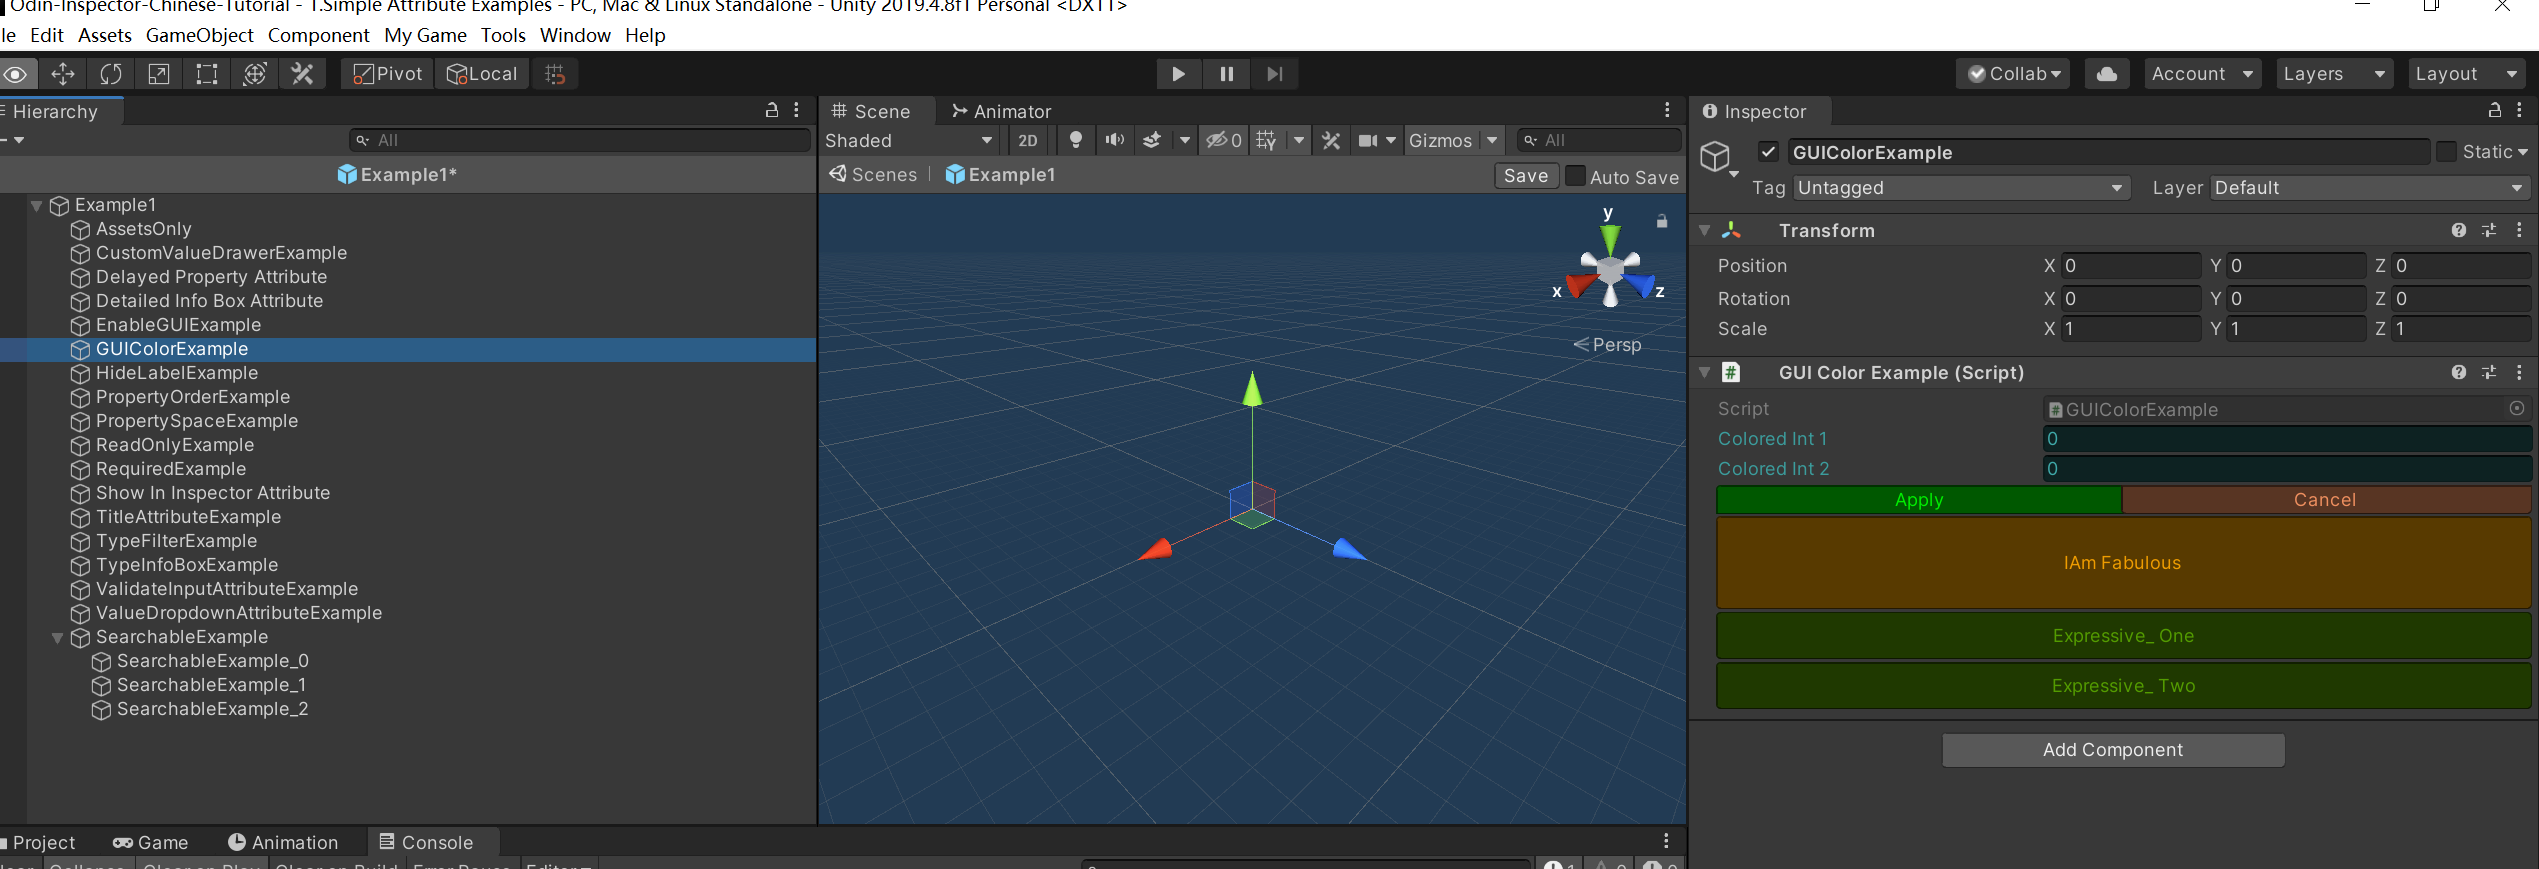2539x869 pixels.
Task: Open the Tag Untagged dropdown
Action: 1960,188
